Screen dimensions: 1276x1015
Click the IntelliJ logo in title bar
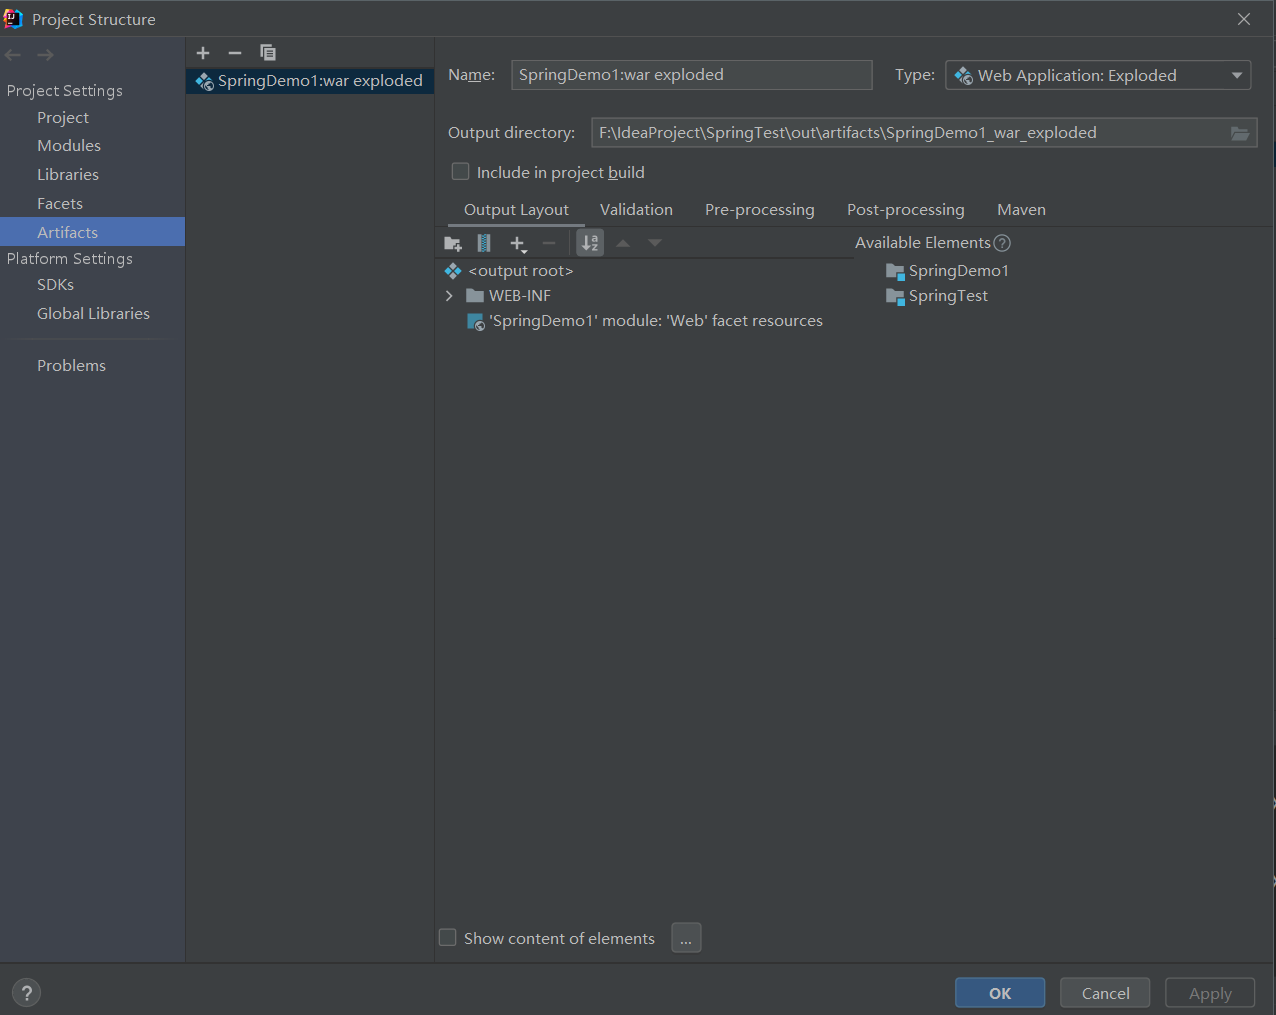pyautogui.click(x=13, y=18)
